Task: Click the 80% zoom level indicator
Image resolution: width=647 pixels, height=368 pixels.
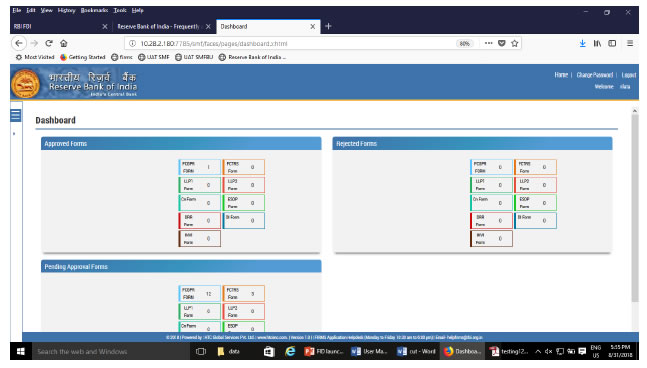Action: tap(465, 44)
